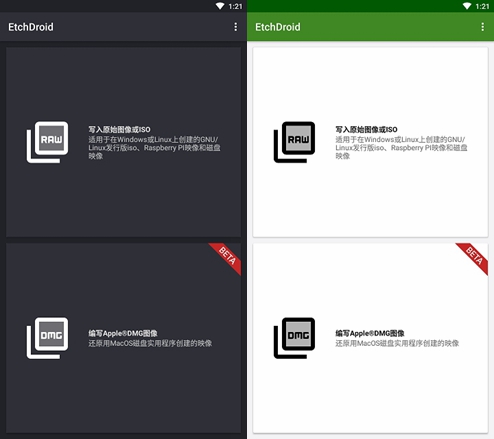Select '写入原始图像或ISO' title in light theme
The image size is (494, 439).
pyautogui.click(x=366, y=129)
